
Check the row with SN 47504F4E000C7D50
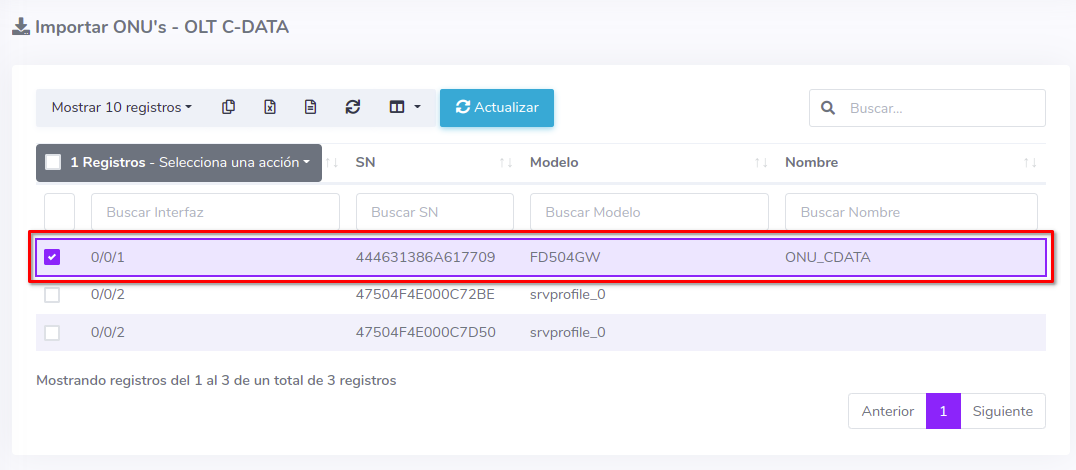[x=52, y=333]
